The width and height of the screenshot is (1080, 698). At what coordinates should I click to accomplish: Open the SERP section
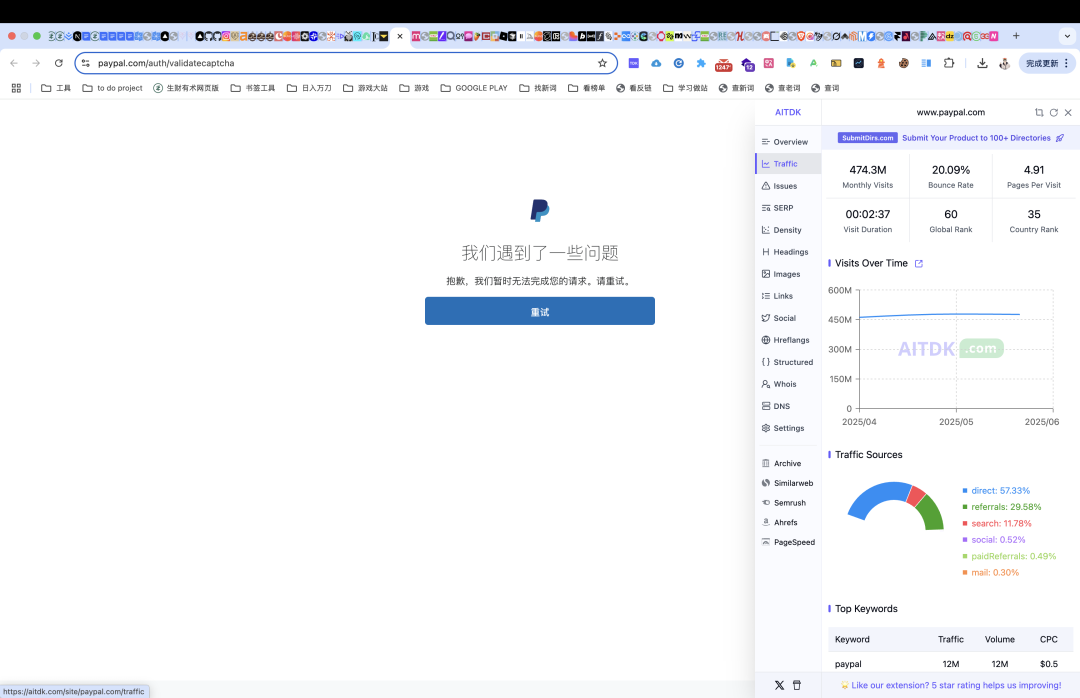(x=788, y=208)
